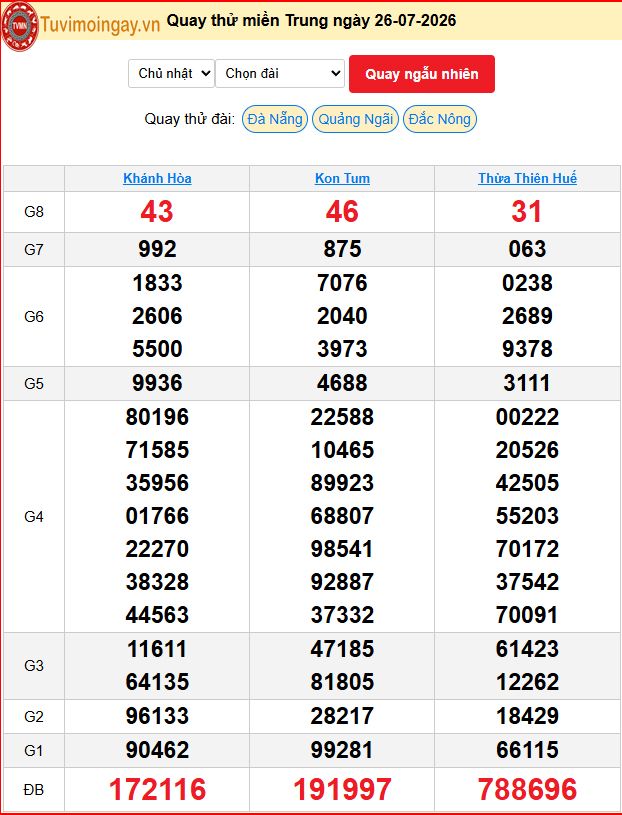Image resolution: width=622 pixels, height=815 pixels.
Task: Open the Chọn đài station dropdown
Action: click(x=280, y=74)
